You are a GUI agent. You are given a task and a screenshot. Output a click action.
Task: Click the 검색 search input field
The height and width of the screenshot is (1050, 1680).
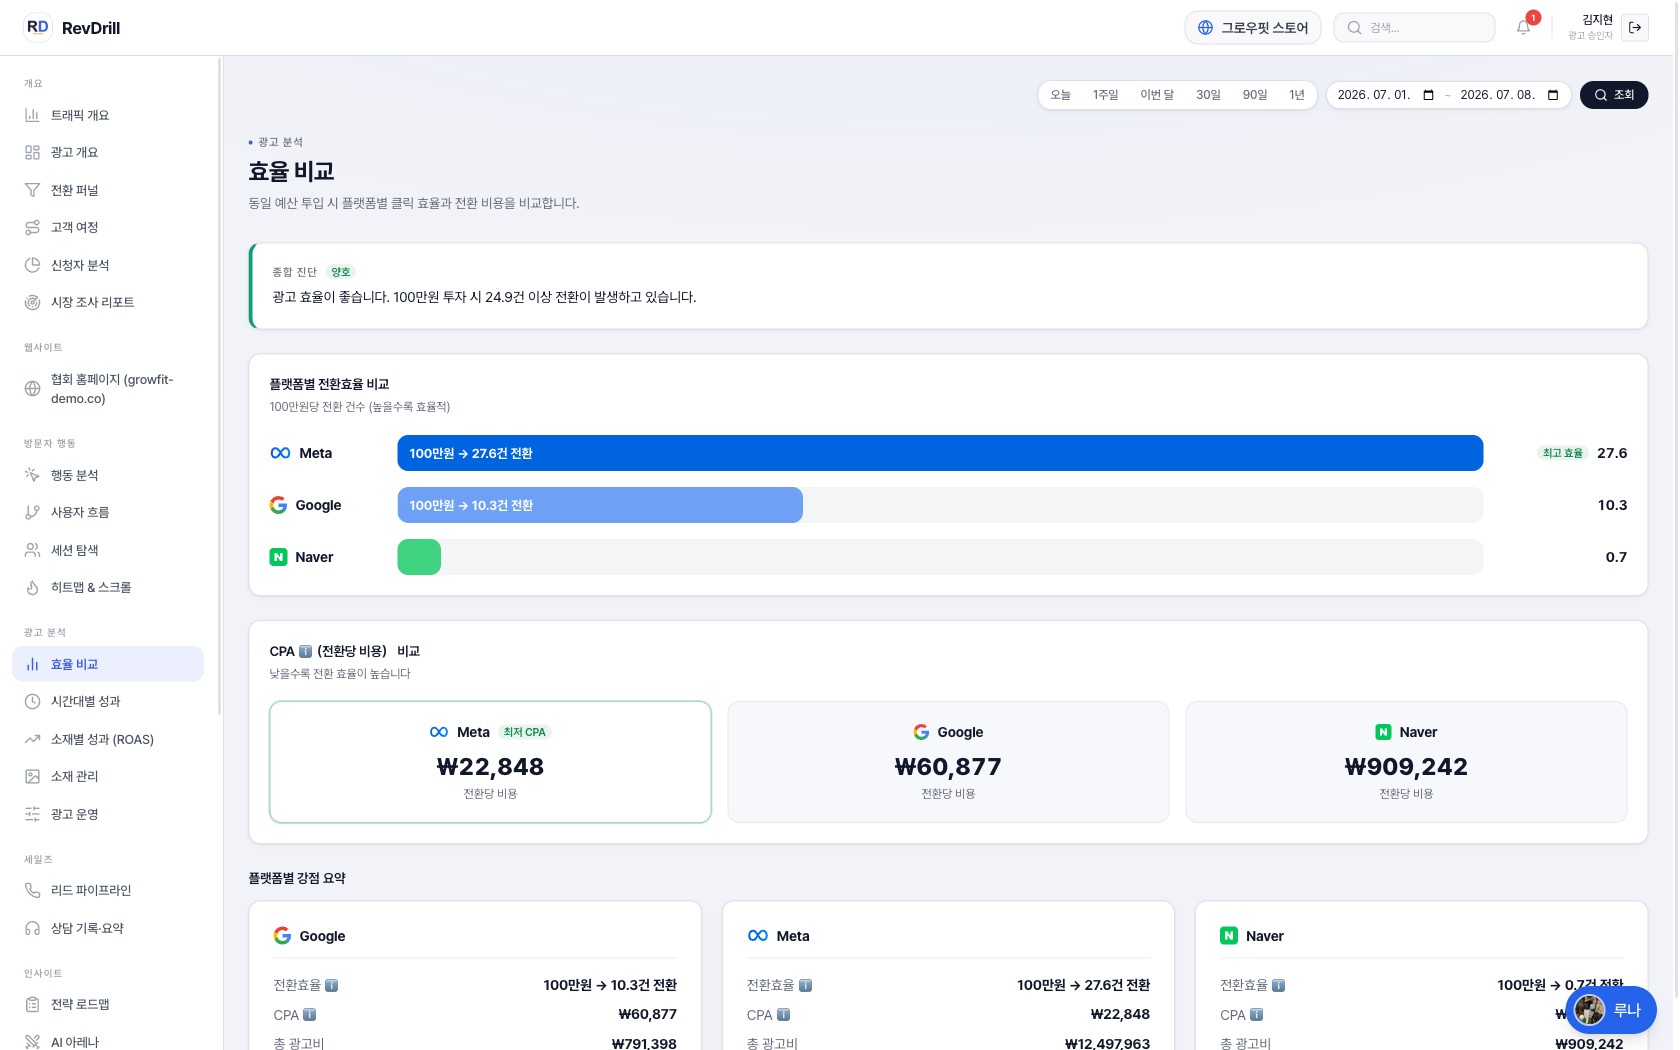pos(1414,27)
